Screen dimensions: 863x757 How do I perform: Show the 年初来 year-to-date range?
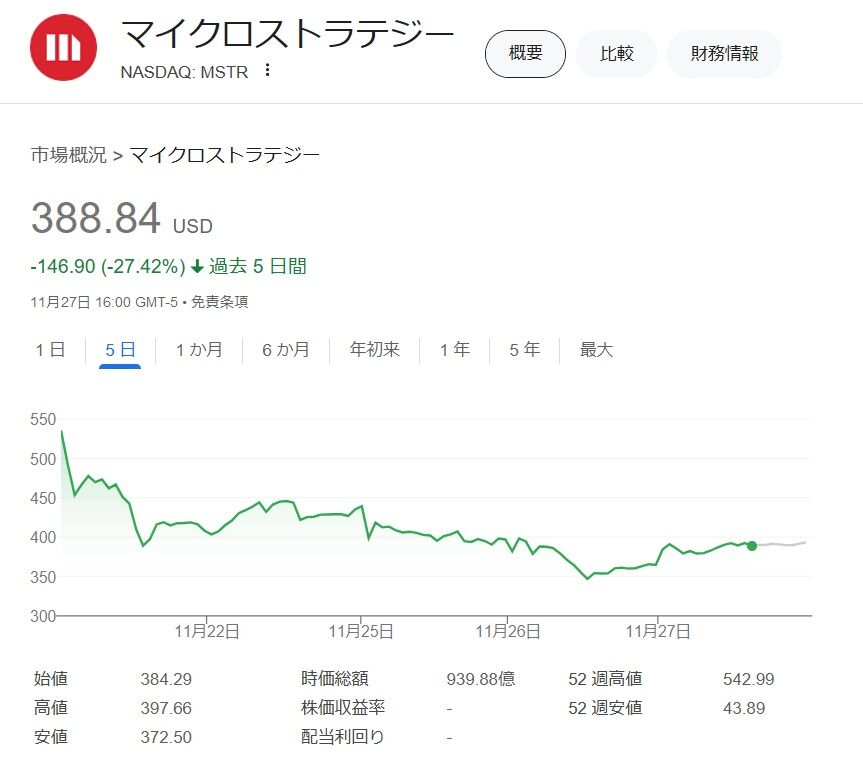pyautogui.click(x=374, y=350)
